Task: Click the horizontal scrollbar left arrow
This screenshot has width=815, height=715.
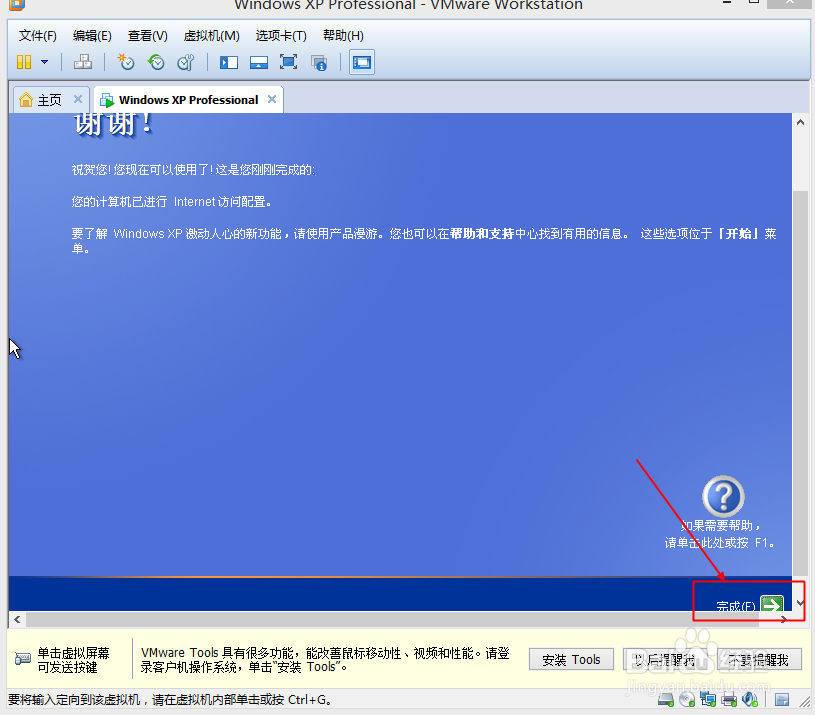Action: [17, 619]
